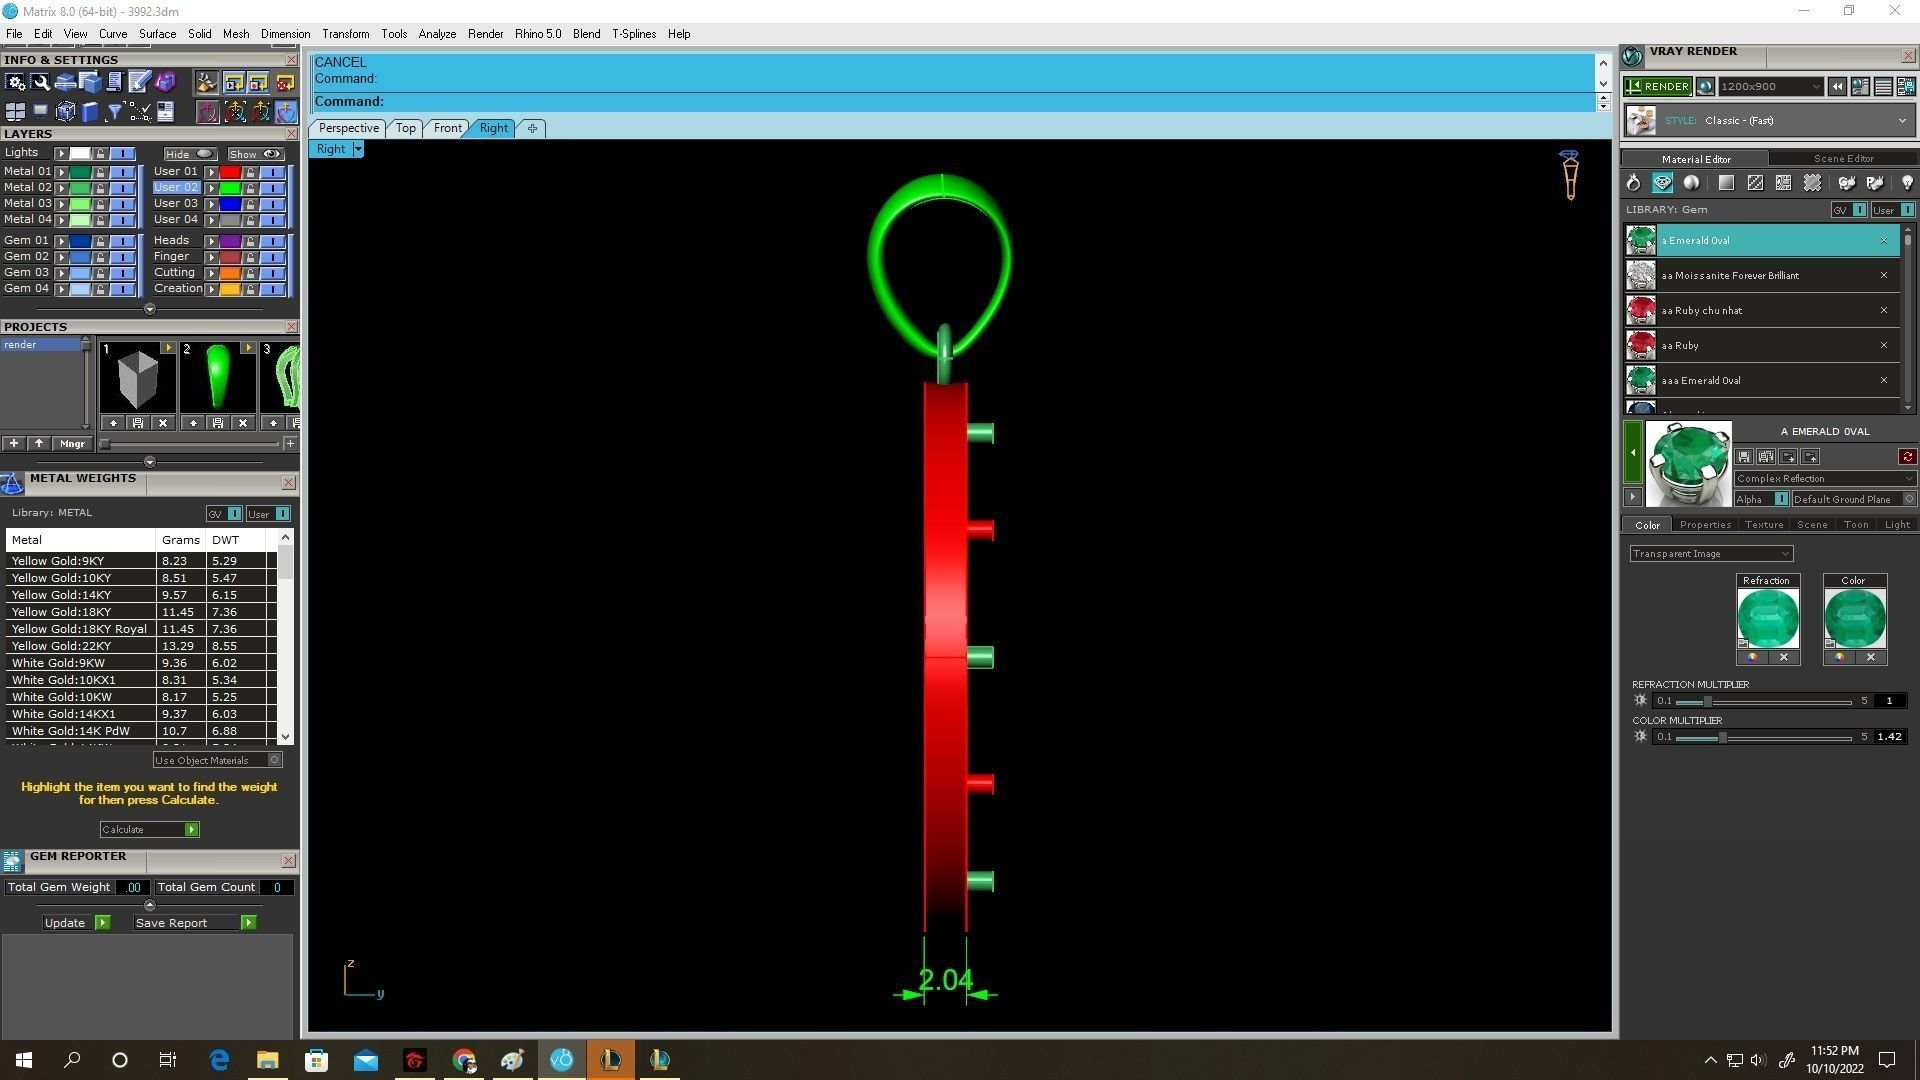Click the filter funnel icon
This screenshot has height=1080, width=1920.
[114, 112]
